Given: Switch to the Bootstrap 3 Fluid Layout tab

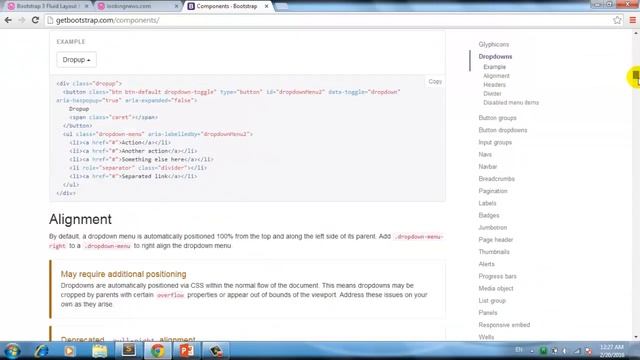Looking at the screenshot, I should coord(48,6).
